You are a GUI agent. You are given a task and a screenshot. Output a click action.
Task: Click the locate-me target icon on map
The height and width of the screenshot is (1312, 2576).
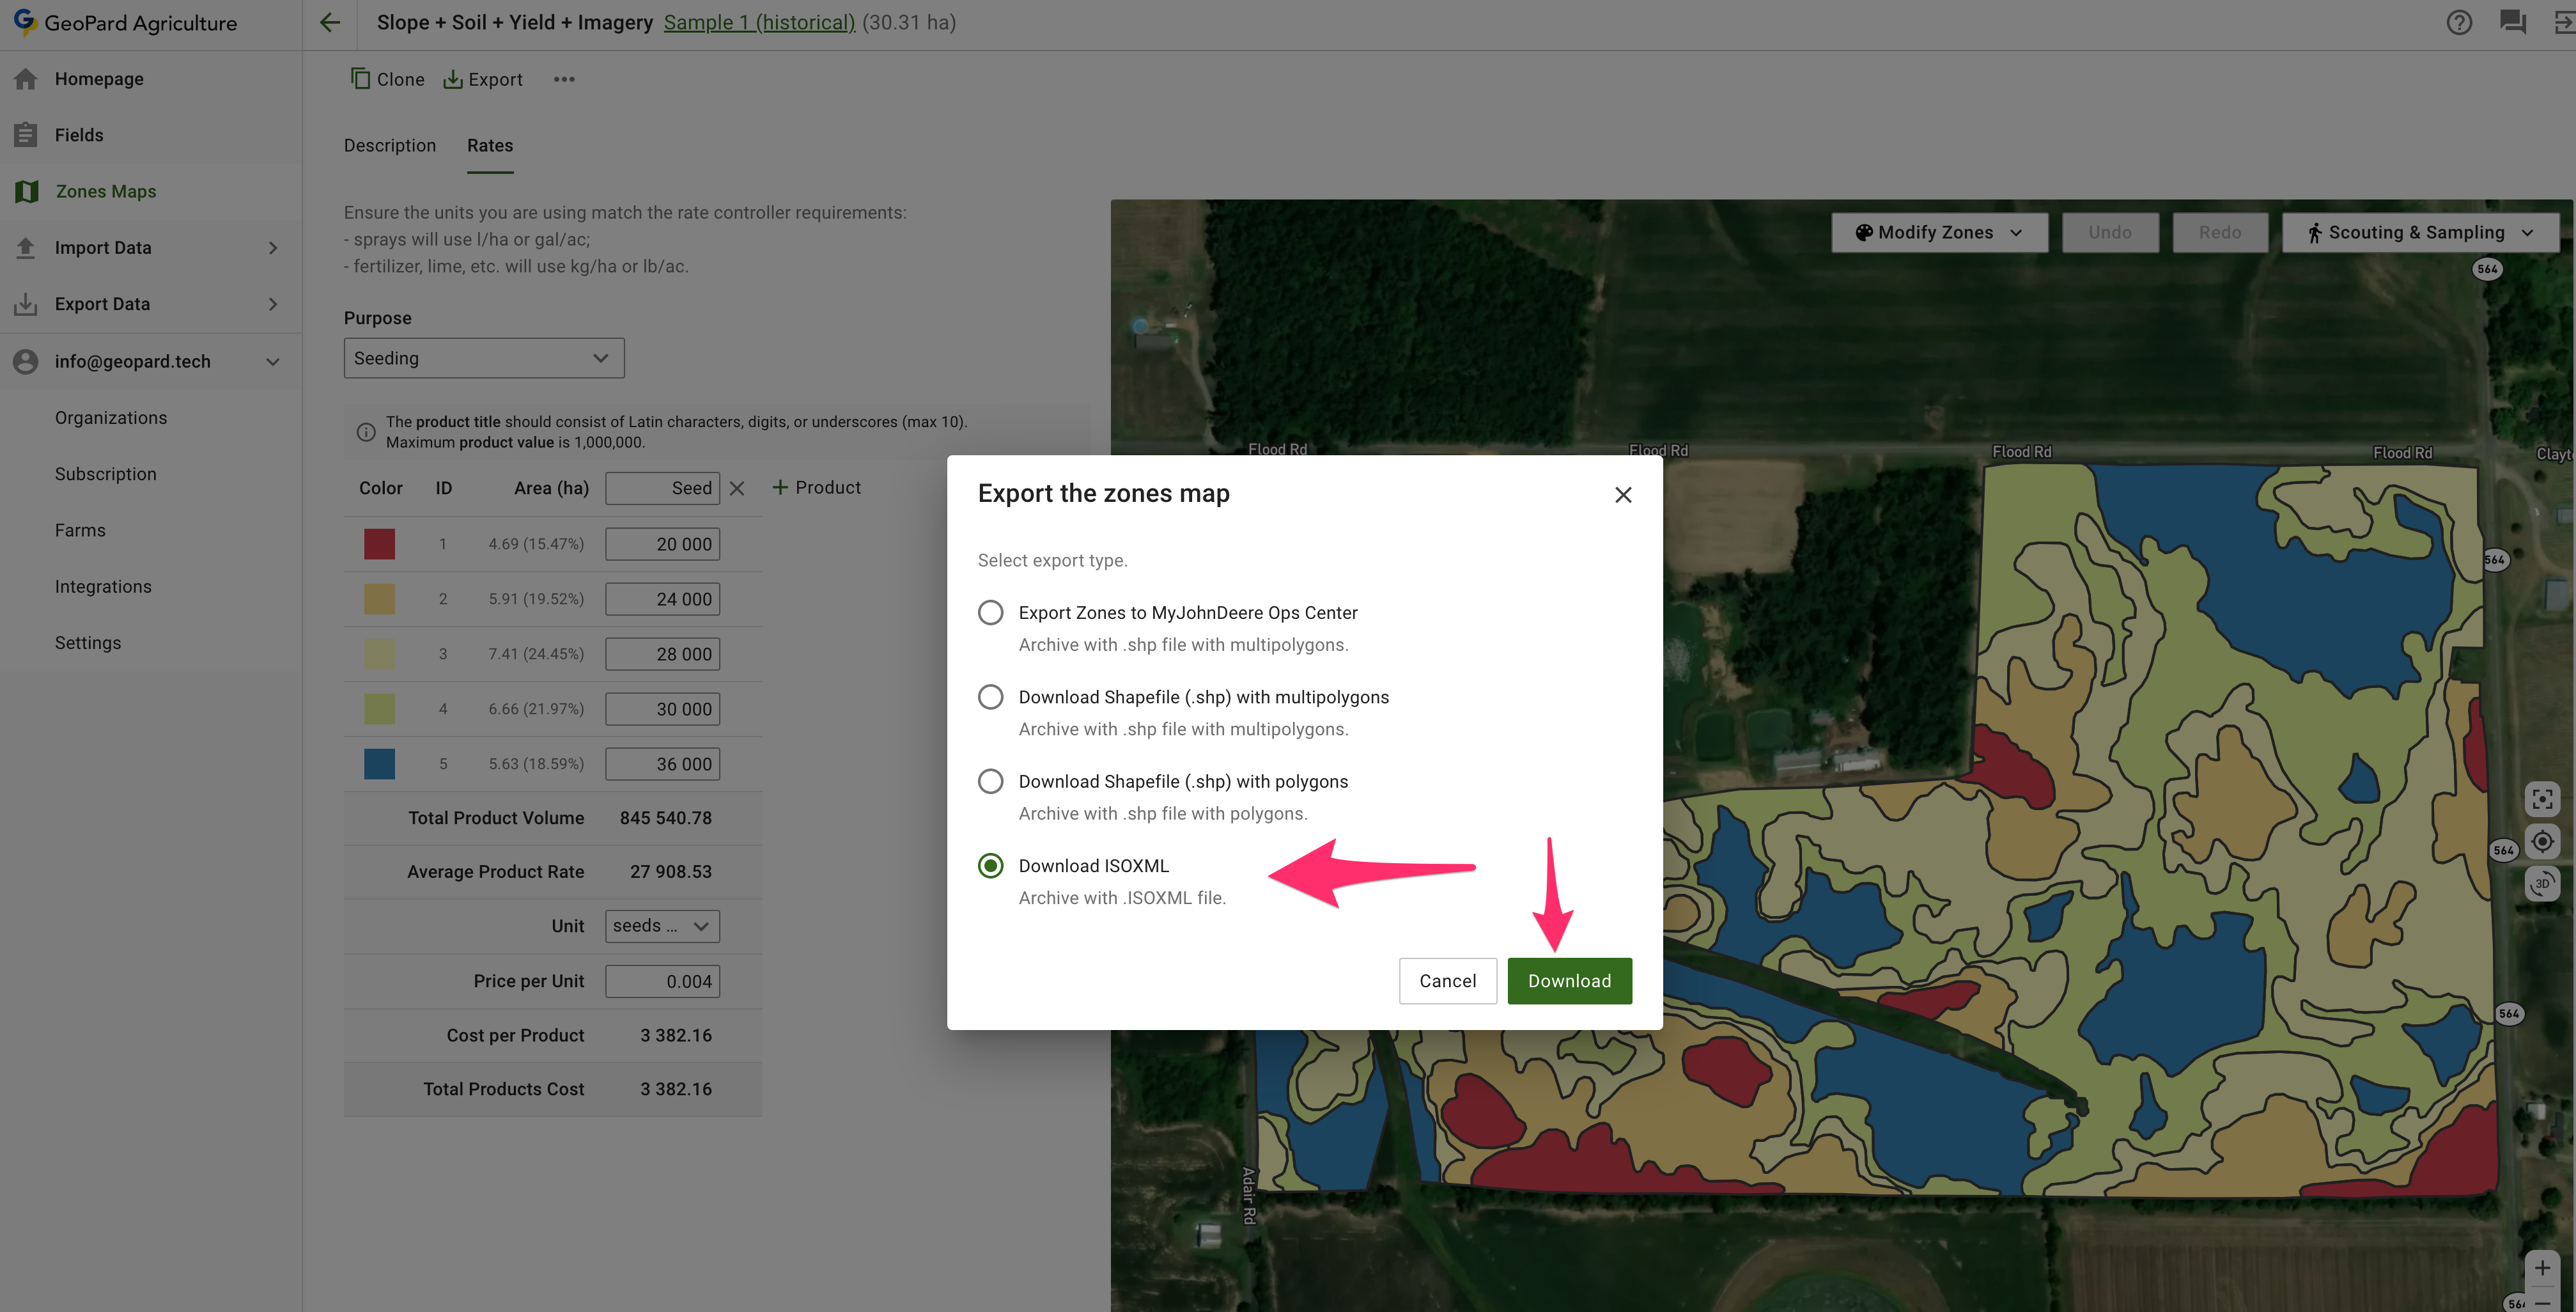point(2542,842)
